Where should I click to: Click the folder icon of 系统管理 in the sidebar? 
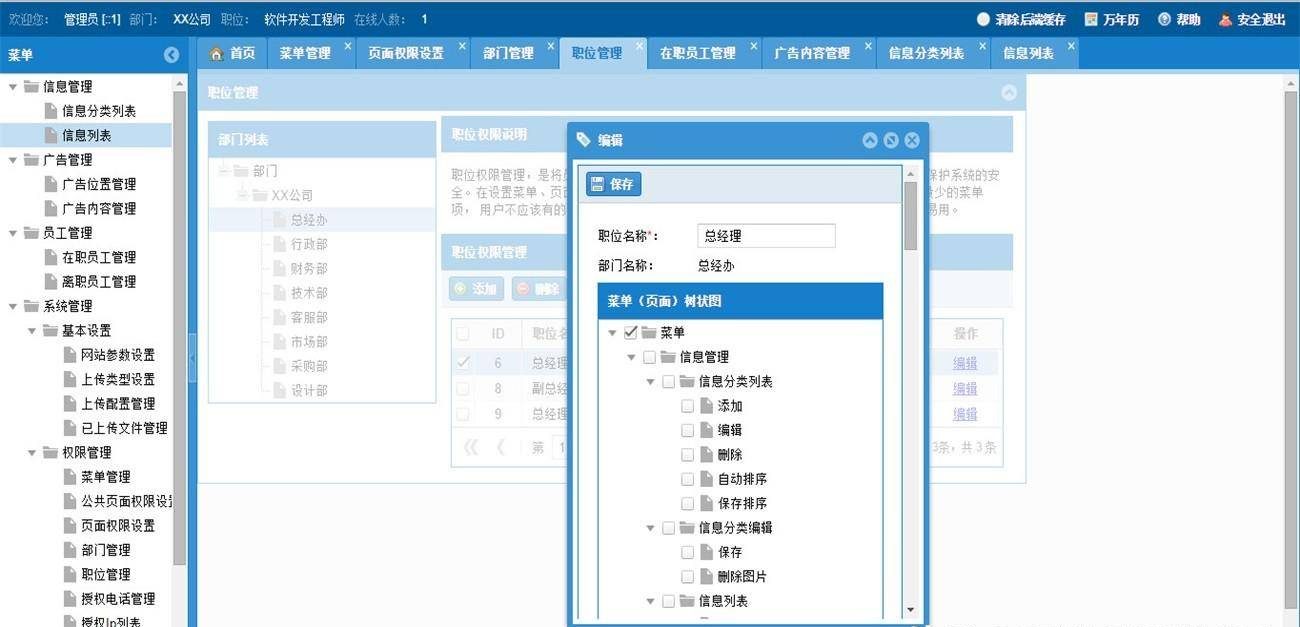click(31, 306)
